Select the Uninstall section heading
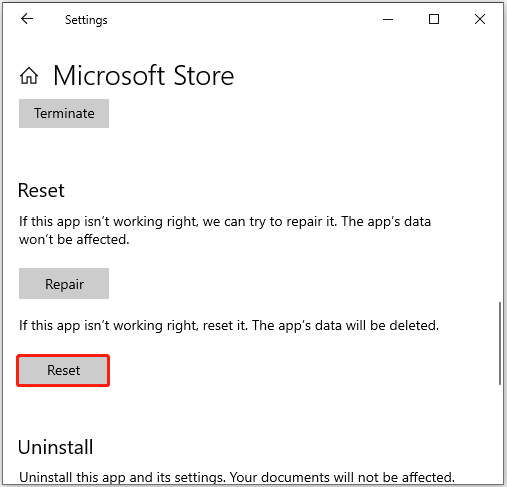 click(x=56, y=447)
